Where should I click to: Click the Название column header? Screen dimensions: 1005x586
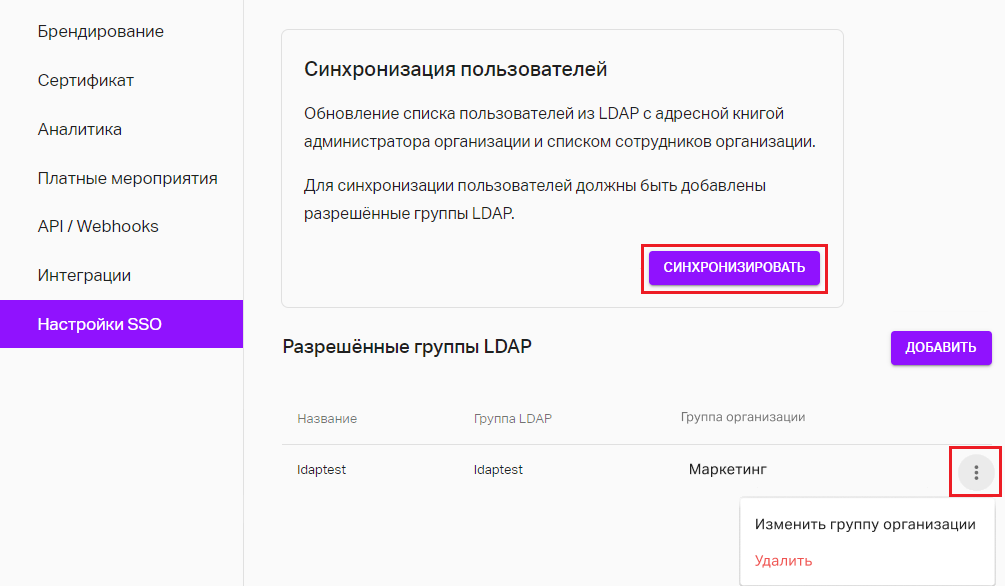click(327, 419)
